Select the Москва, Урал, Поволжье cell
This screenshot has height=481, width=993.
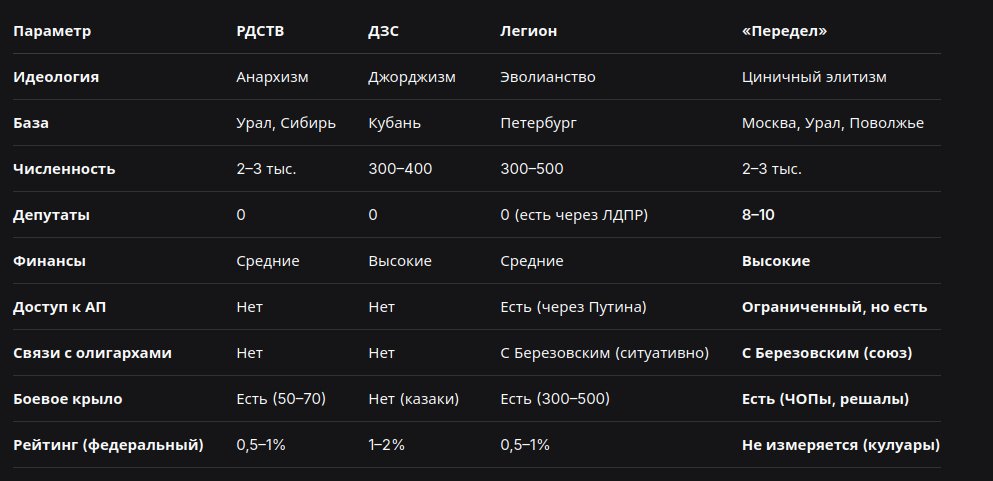coord(833,123)
